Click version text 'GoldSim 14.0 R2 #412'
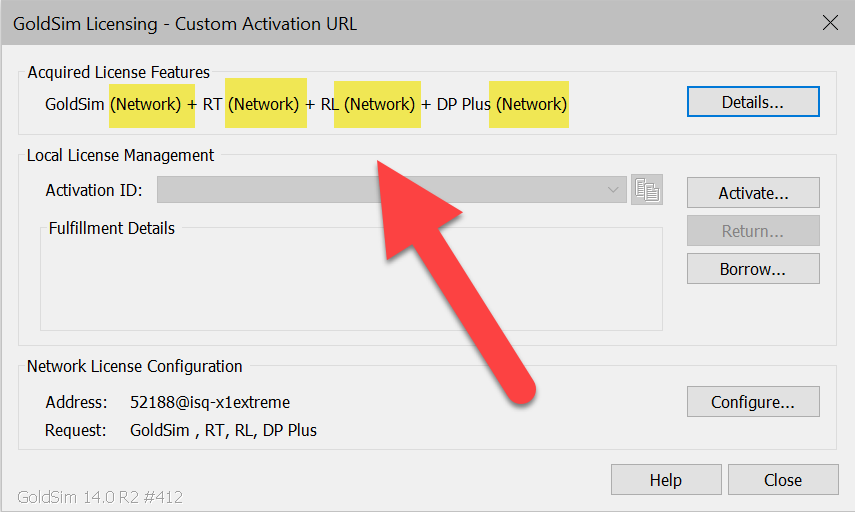The width and height of the screenshot is (855, 512). click(100, 497)
